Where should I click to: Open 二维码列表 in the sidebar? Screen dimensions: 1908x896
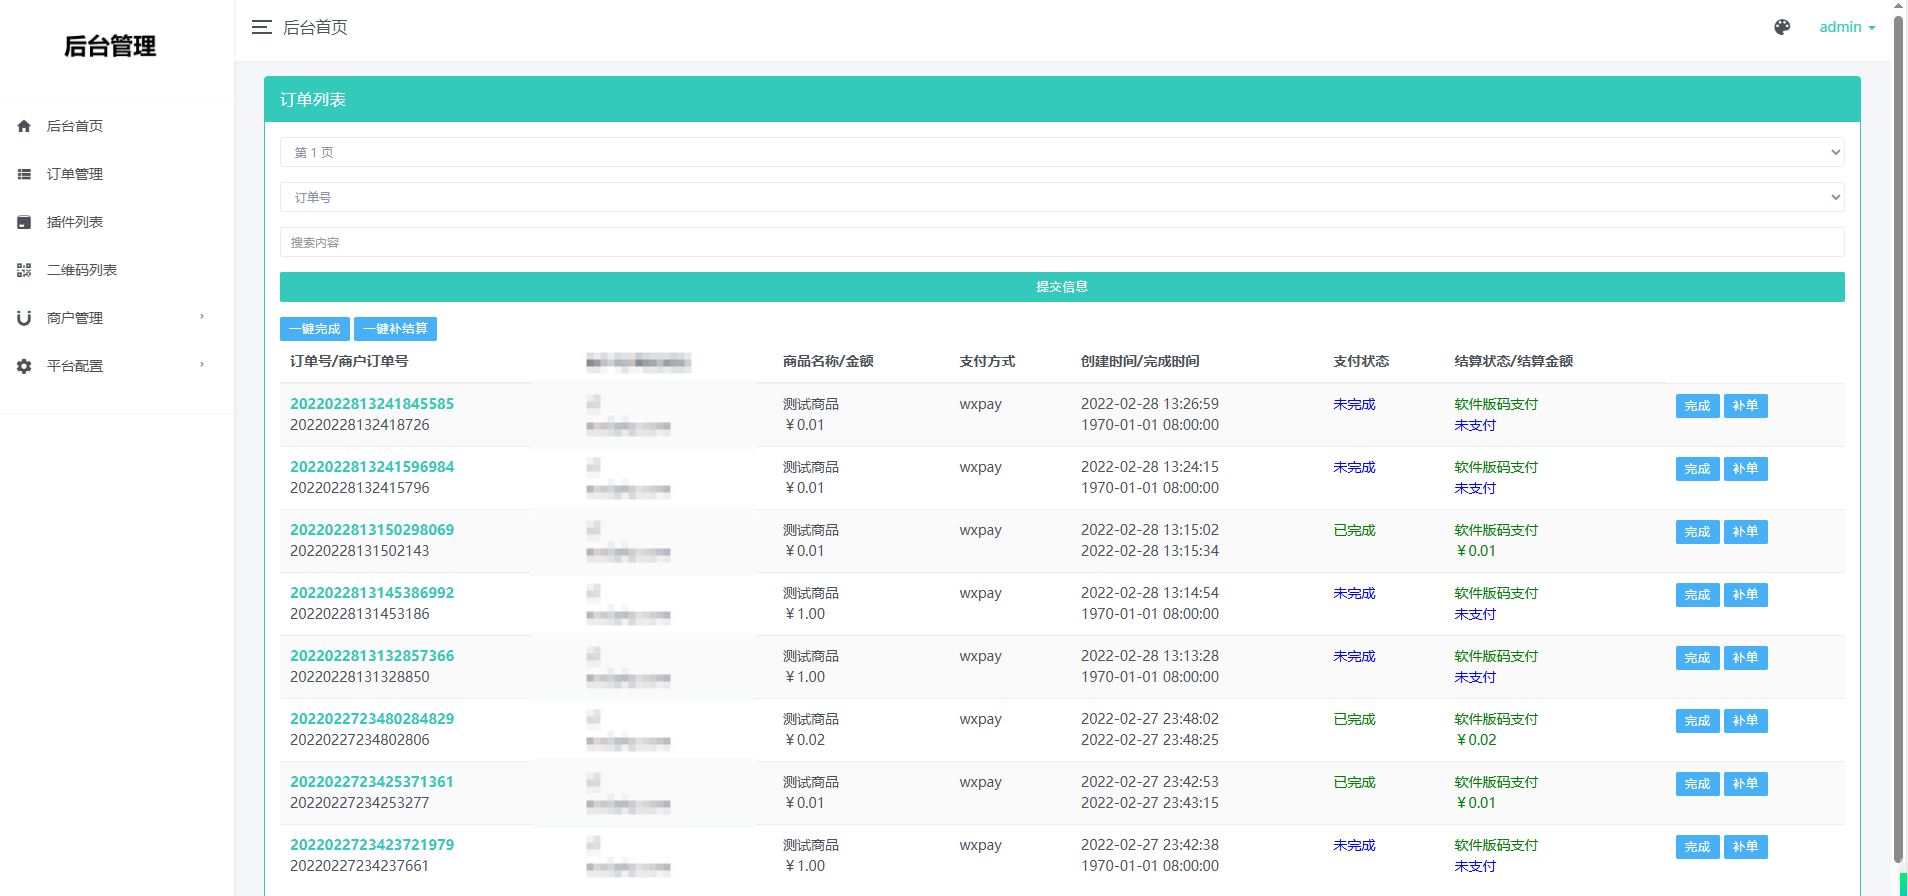[82, 270]
